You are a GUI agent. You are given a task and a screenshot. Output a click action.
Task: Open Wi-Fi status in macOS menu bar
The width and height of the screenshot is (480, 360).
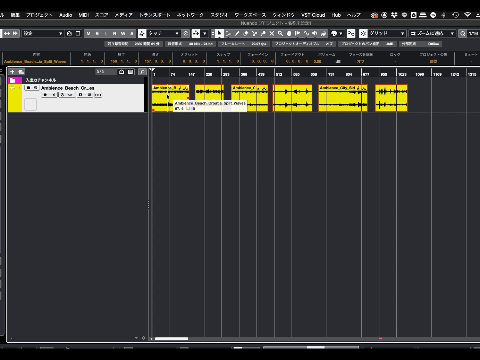(x=467, y=15)
